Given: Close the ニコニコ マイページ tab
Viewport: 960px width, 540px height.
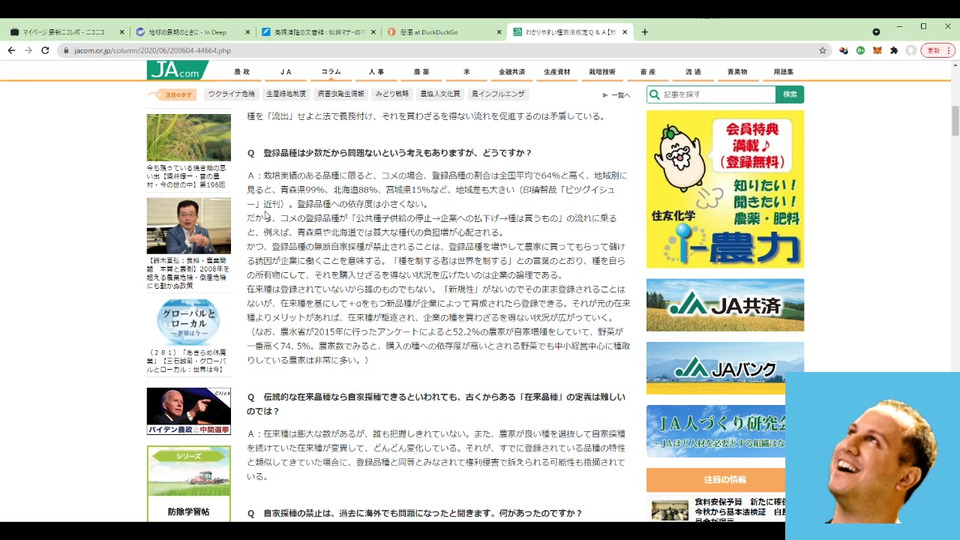Looking at the screenshot, I should [121, 32].
